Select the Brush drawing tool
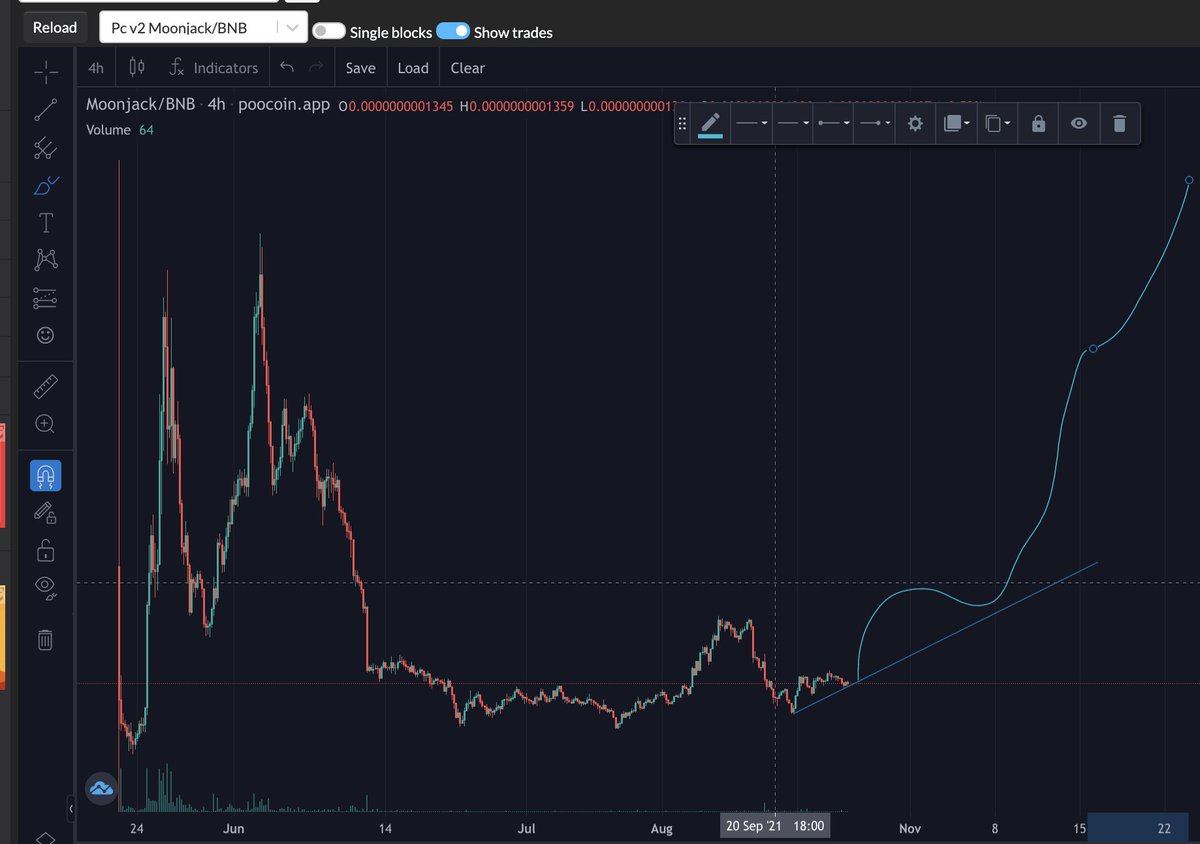Screen dimensions: 1200x844 (x=45, y=185)
